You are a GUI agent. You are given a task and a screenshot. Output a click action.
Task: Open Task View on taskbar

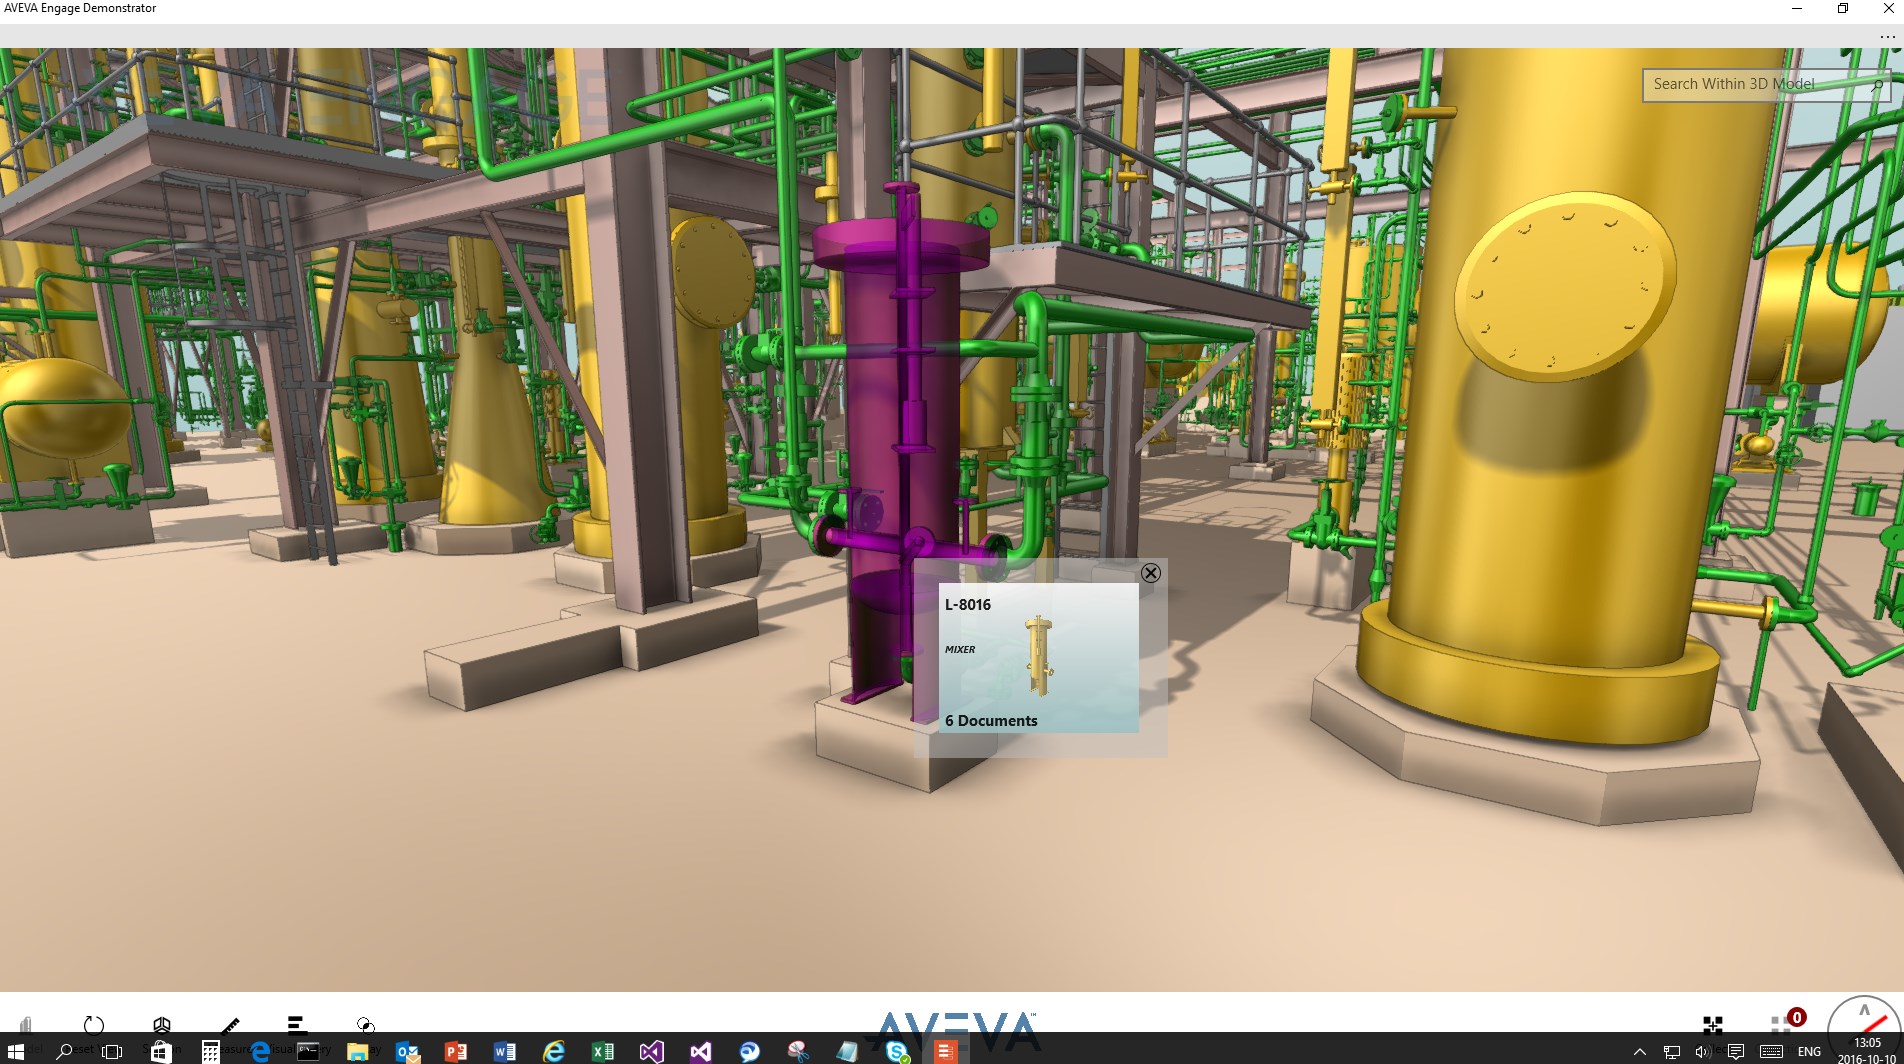pos(112,1051)
